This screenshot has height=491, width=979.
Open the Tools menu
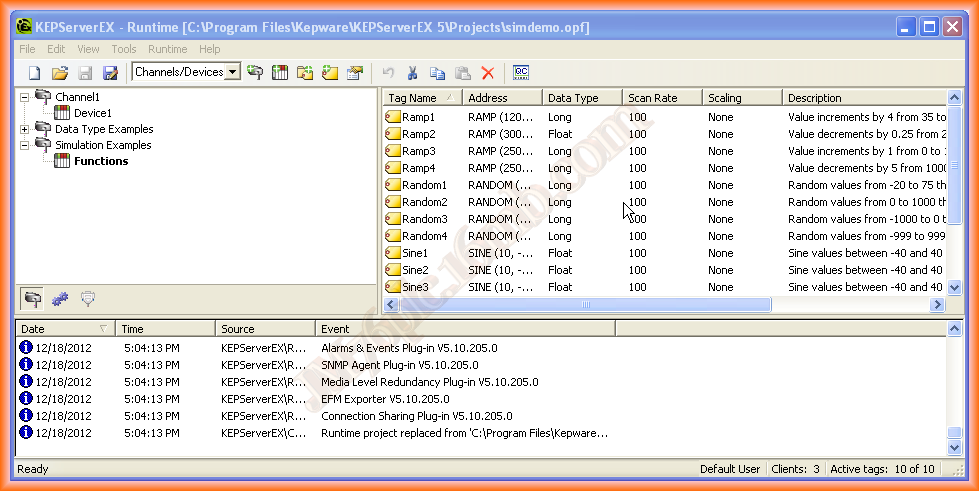click(x=124, y=49)
